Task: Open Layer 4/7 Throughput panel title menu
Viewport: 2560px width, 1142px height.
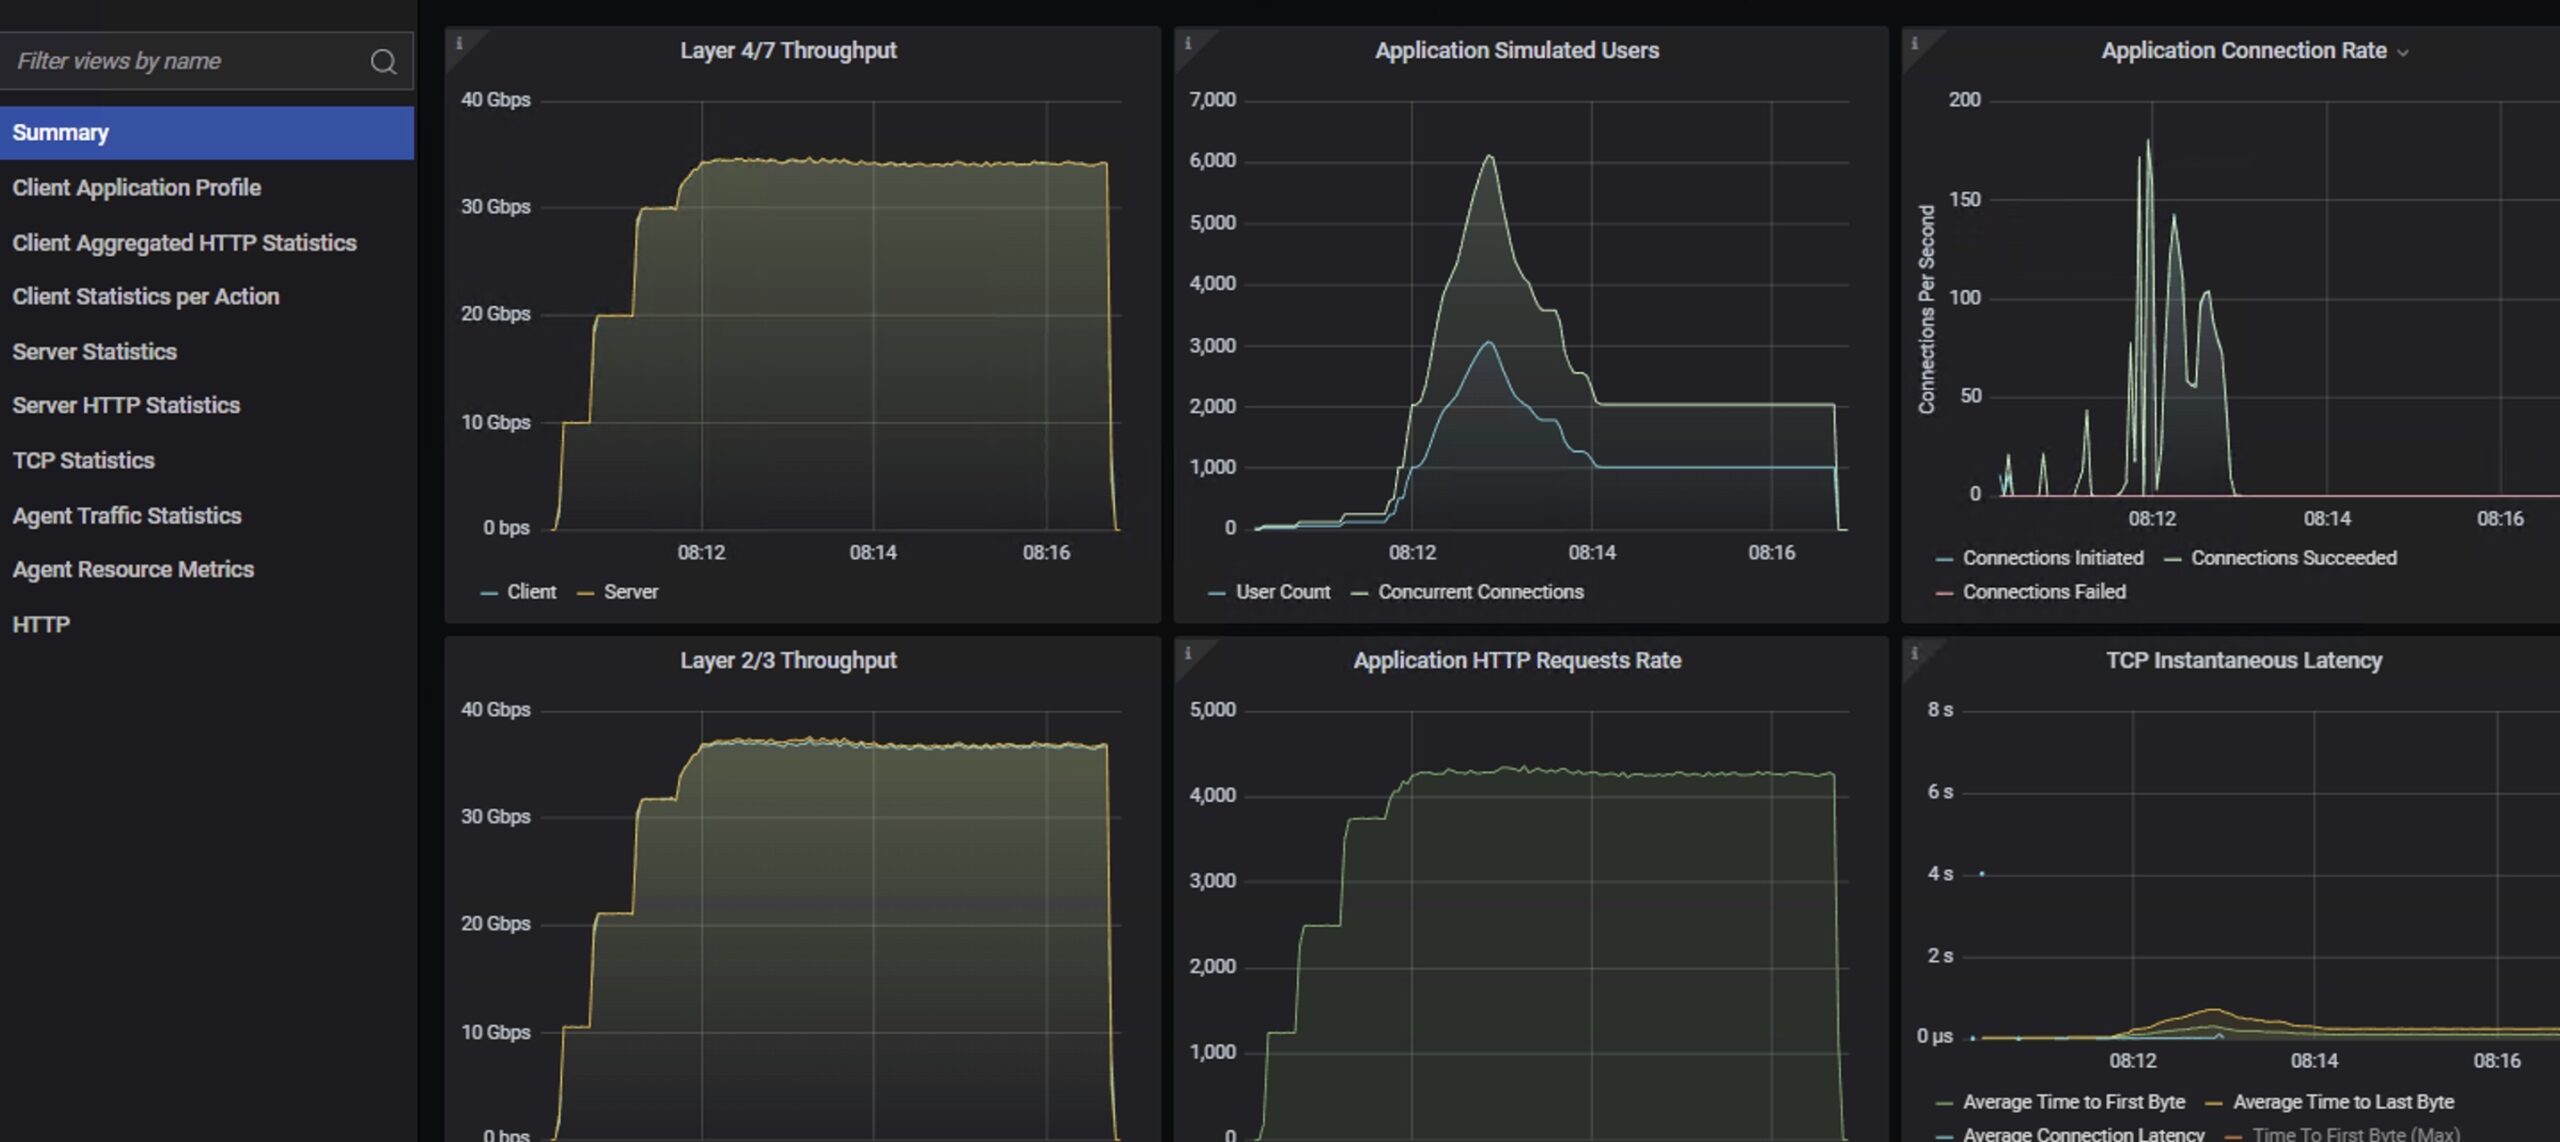Action: click(788, 50)
